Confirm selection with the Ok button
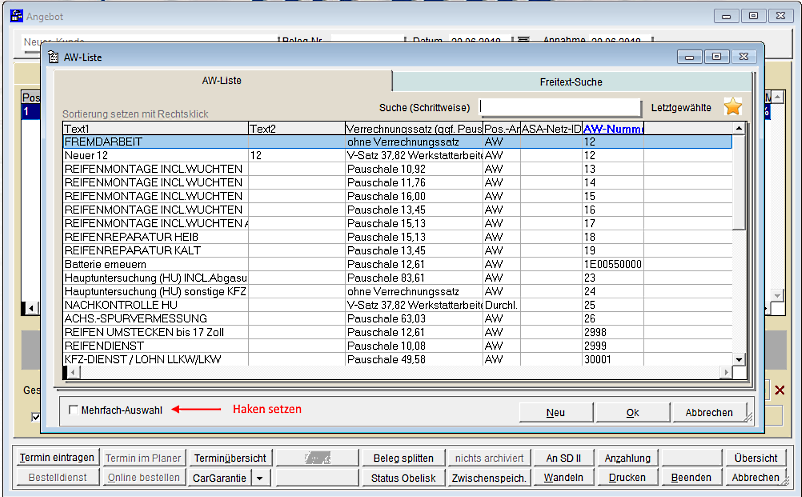This screenshot has height=497, width=802. click(x=632, y=412)
